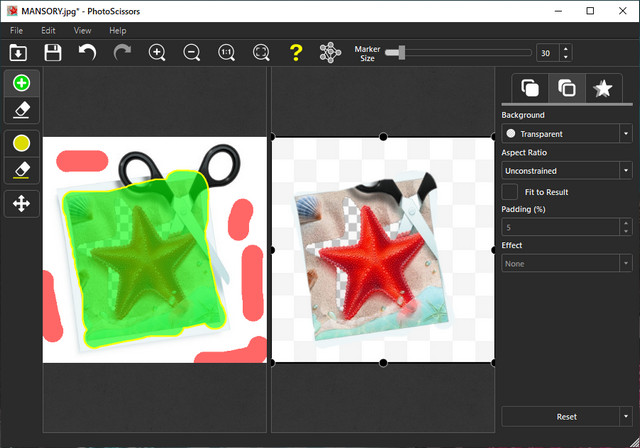Image resolution: width=640 pixels, height=448 pixels.
Task: Click the zoom to fit icon
Action: 261,52
